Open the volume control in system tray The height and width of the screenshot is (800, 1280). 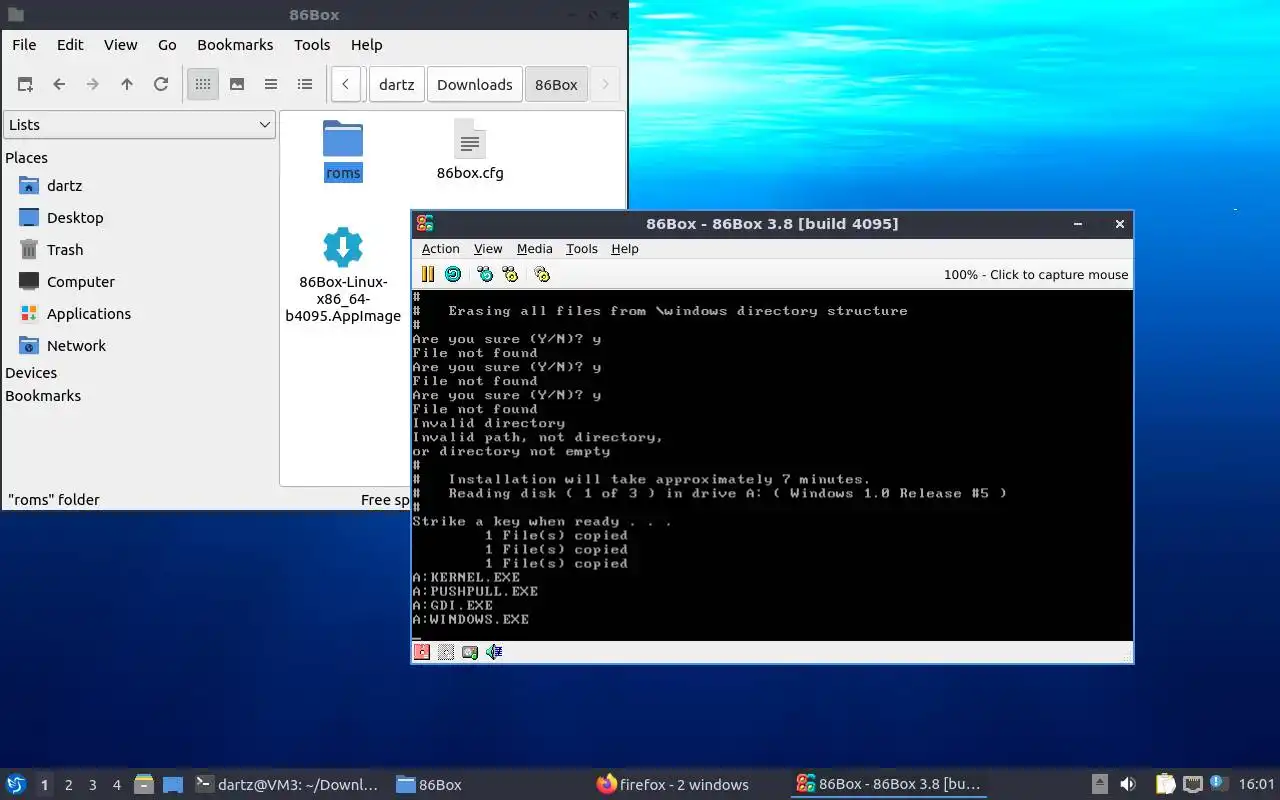click(x=1128, y=784)
